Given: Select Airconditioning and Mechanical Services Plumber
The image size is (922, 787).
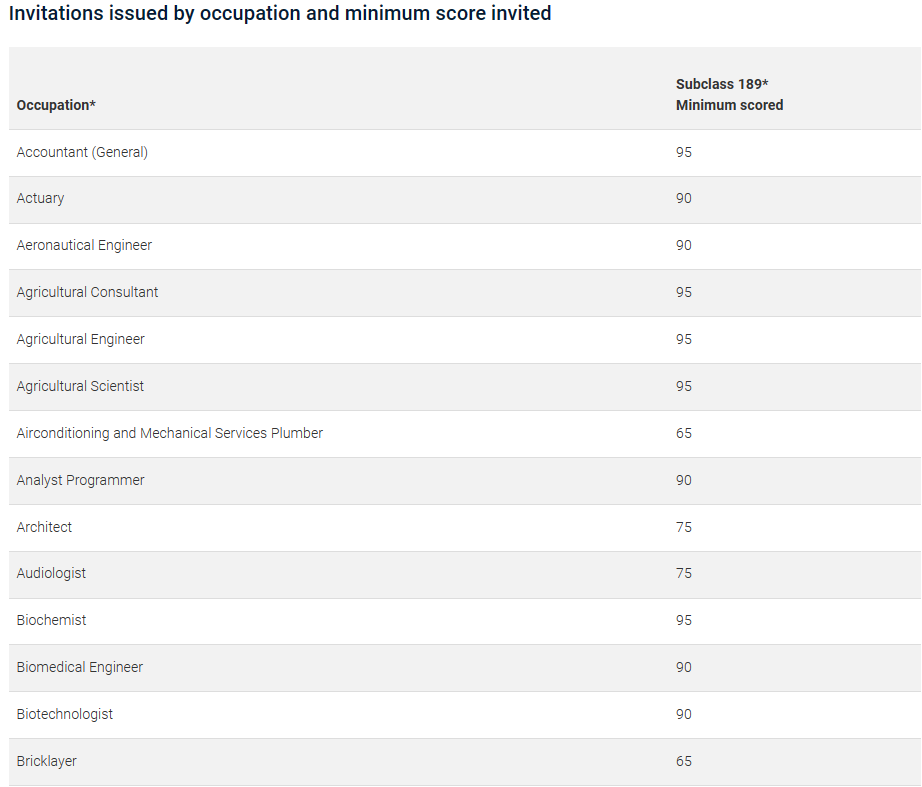Looking at the screenshot, I should click(170, 433).
